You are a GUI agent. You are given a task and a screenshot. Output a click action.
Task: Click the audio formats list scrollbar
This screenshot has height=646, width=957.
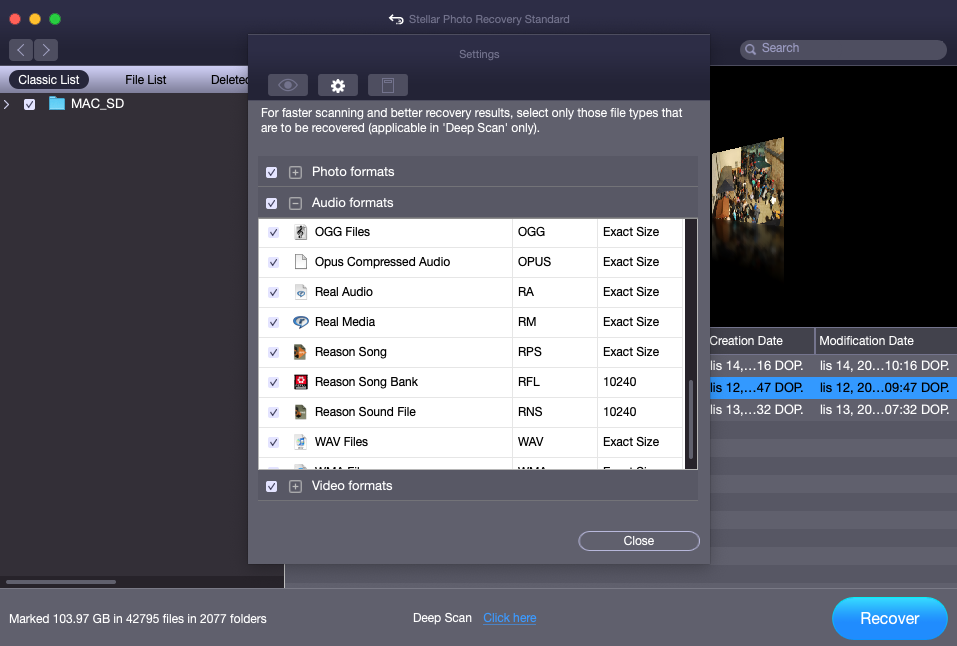[x=691, y=419]
